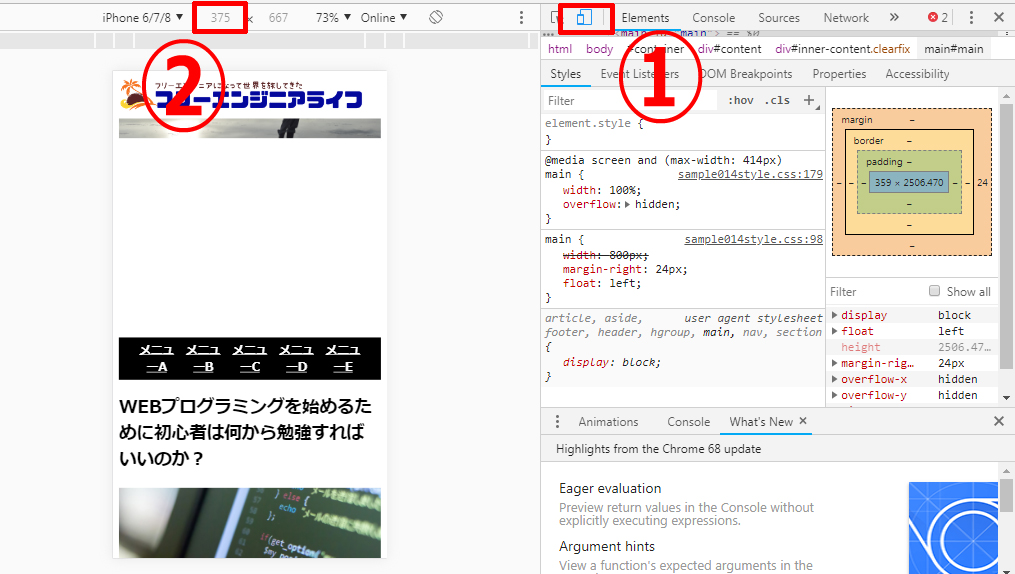Close the What's New drawer tab

(803, 422)
